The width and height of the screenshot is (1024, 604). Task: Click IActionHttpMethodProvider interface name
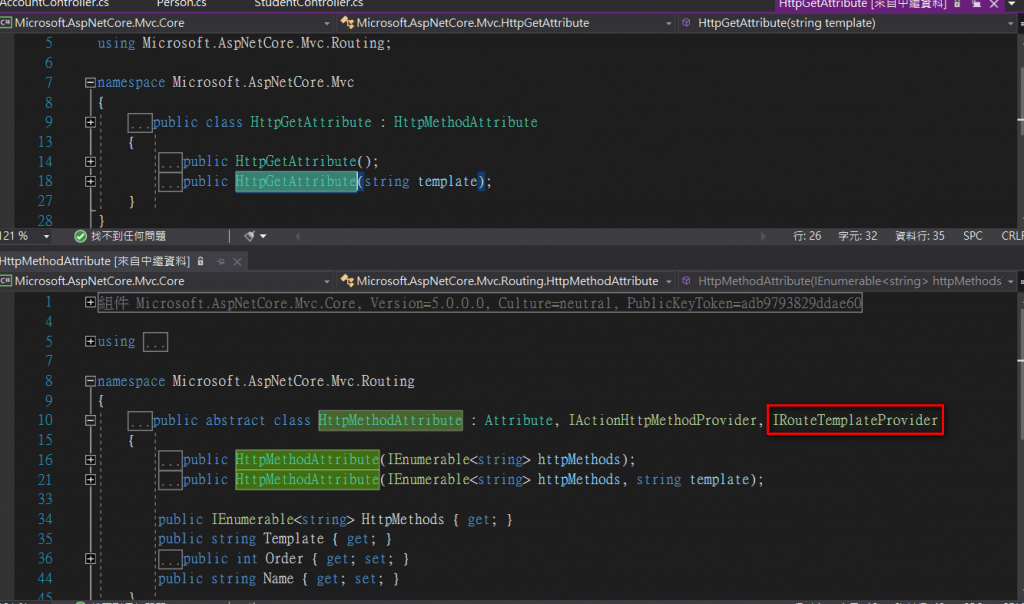click(x=662, y=420)
